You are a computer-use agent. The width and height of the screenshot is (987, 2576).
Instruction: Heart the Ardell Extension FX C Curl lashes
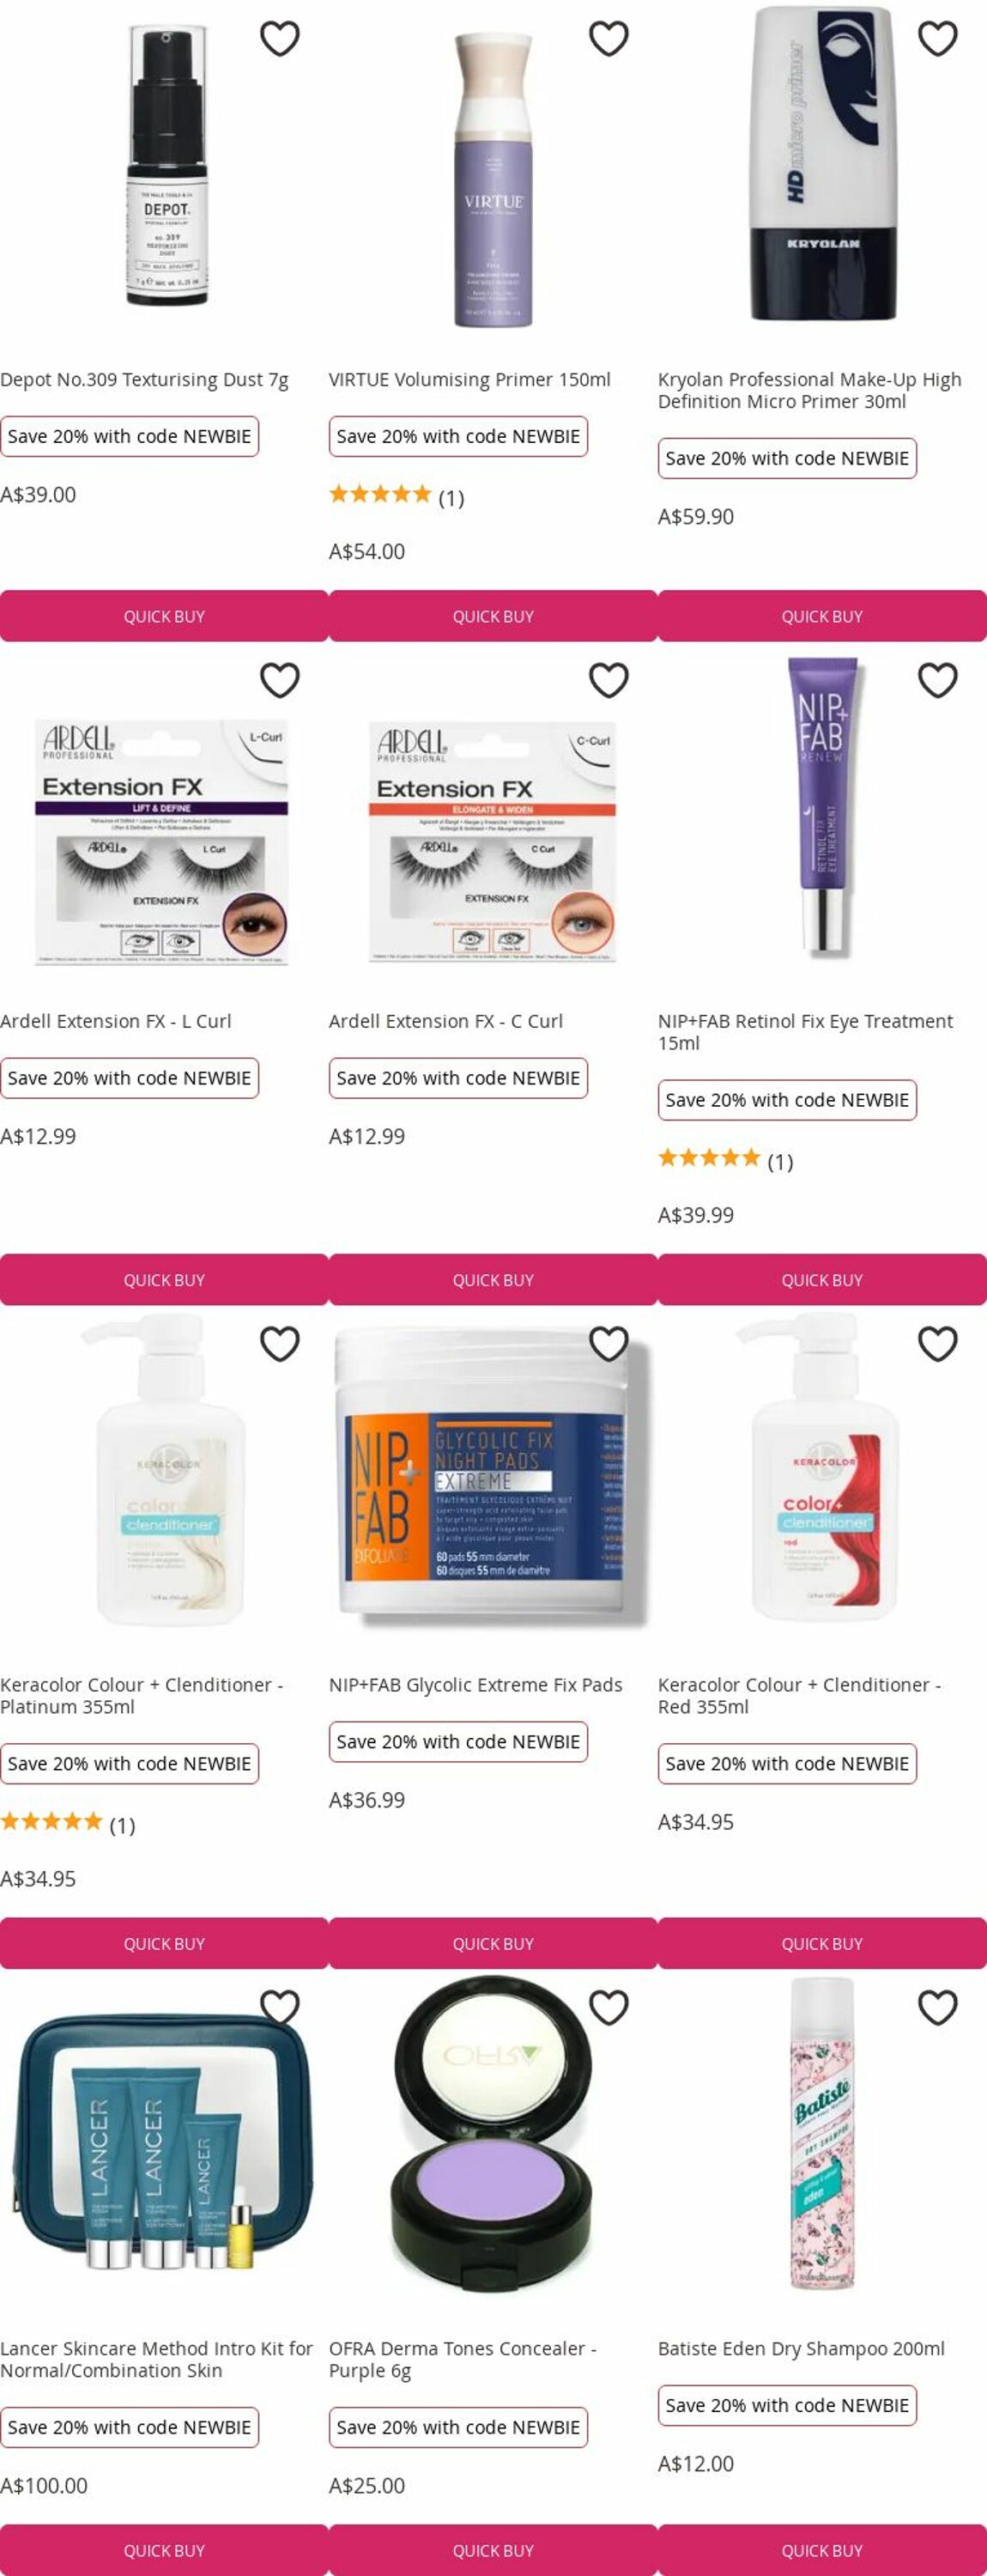pyautogui.click(x=609, y=680)
